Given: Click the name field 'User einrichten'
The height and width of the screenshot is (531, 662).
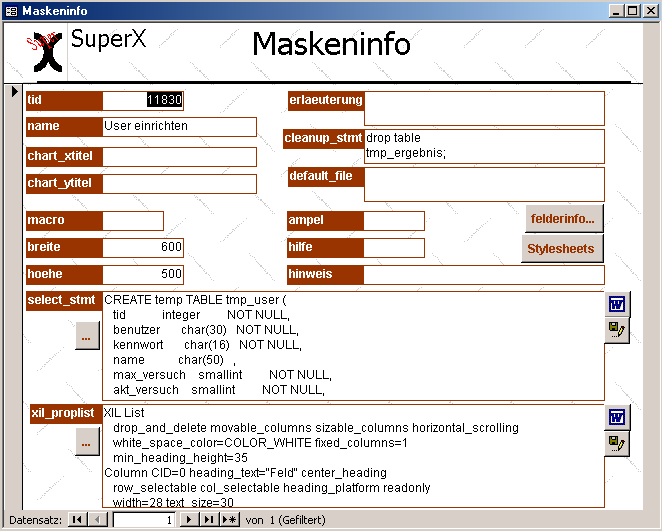Looking at the screenshot, I should tap(179, 127).
